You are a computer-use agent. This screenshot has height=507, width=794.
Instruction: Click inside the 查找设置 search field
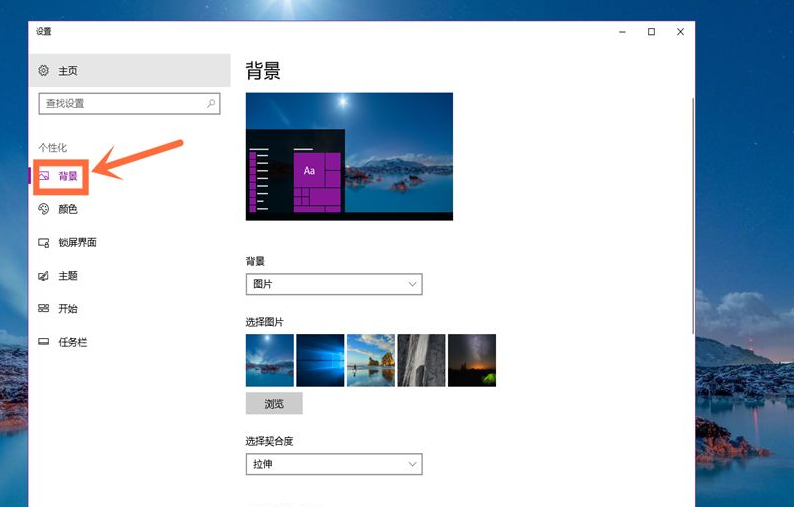pyautogui.click(x=120, y=103)
